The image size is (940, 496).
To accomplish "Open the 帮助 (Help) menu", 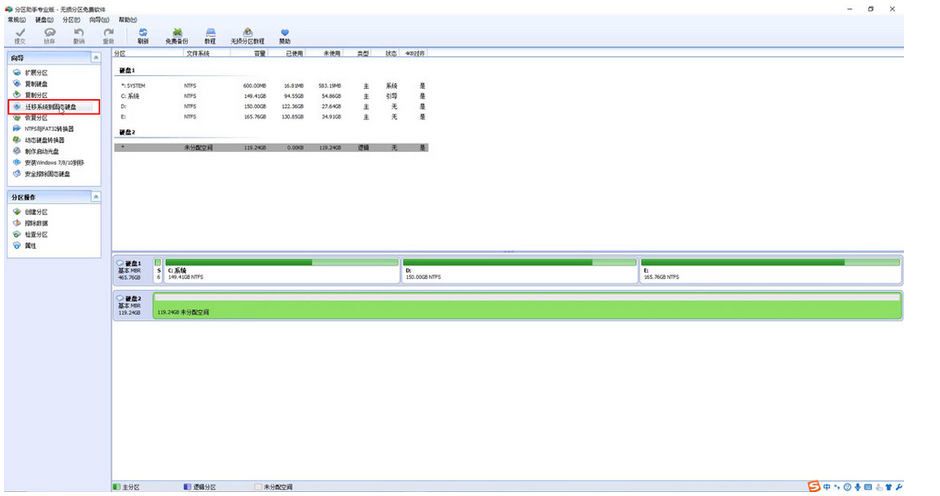I will tap(128, 20).
